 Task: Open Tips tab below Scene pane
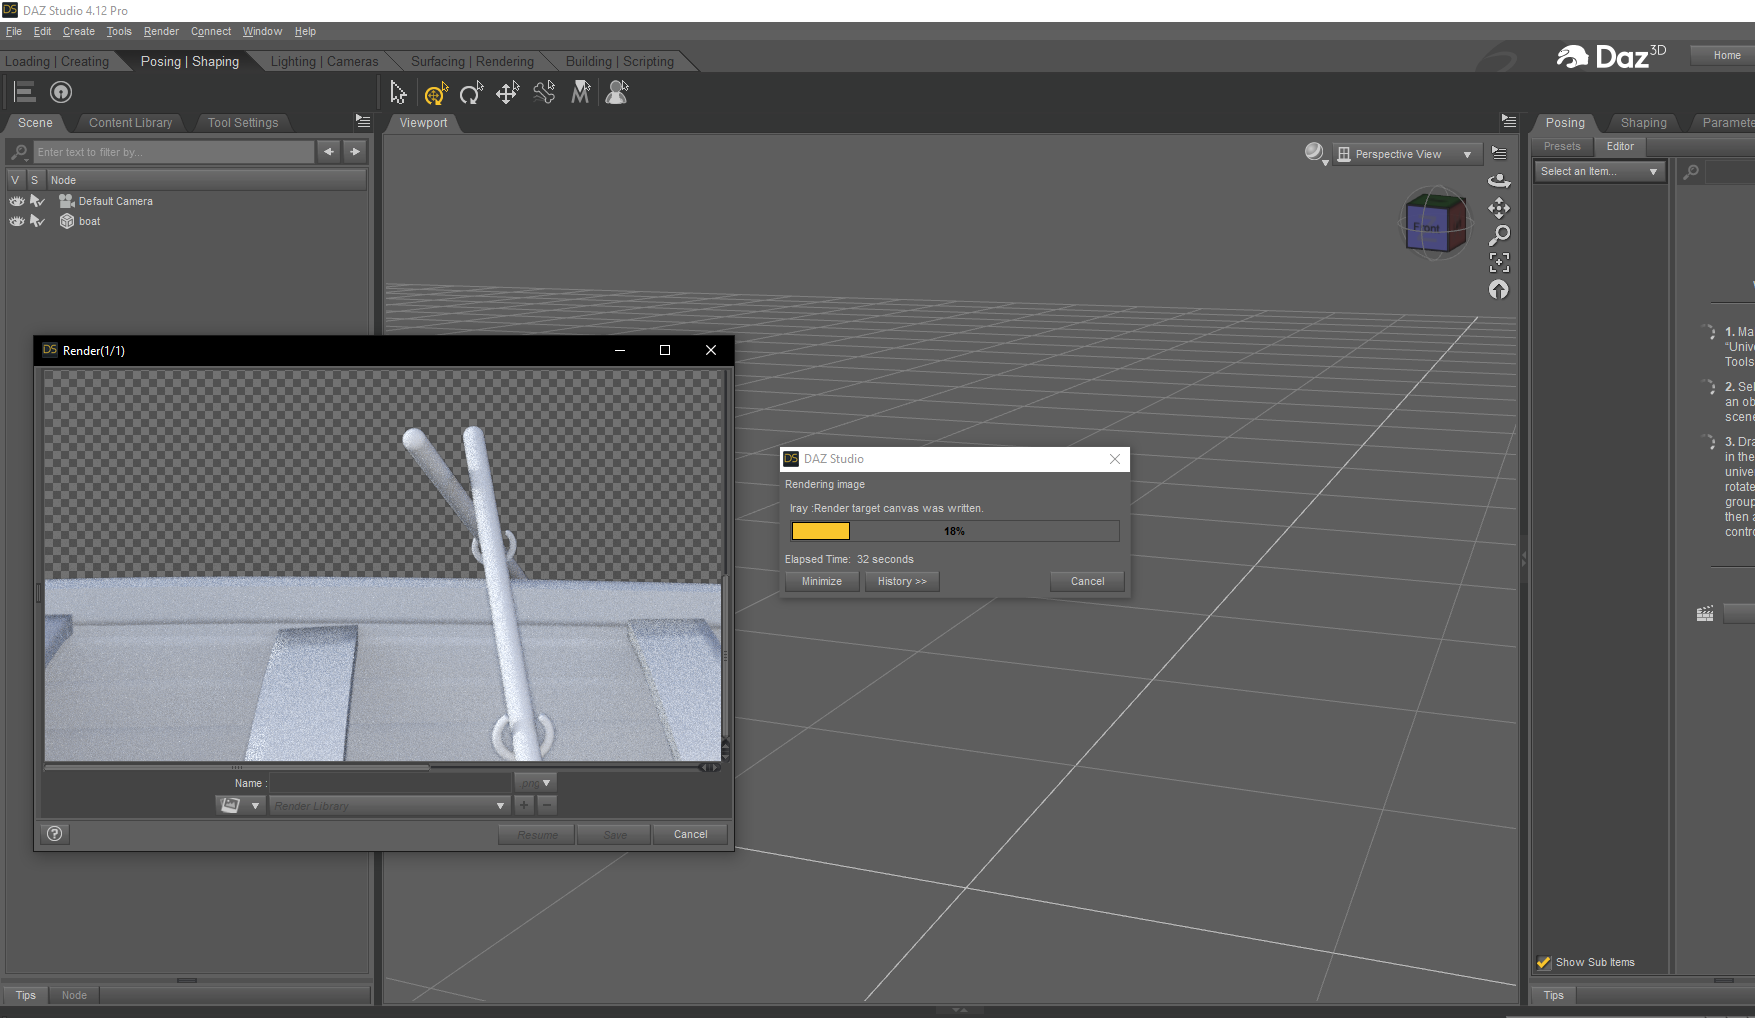click(26, 996)
